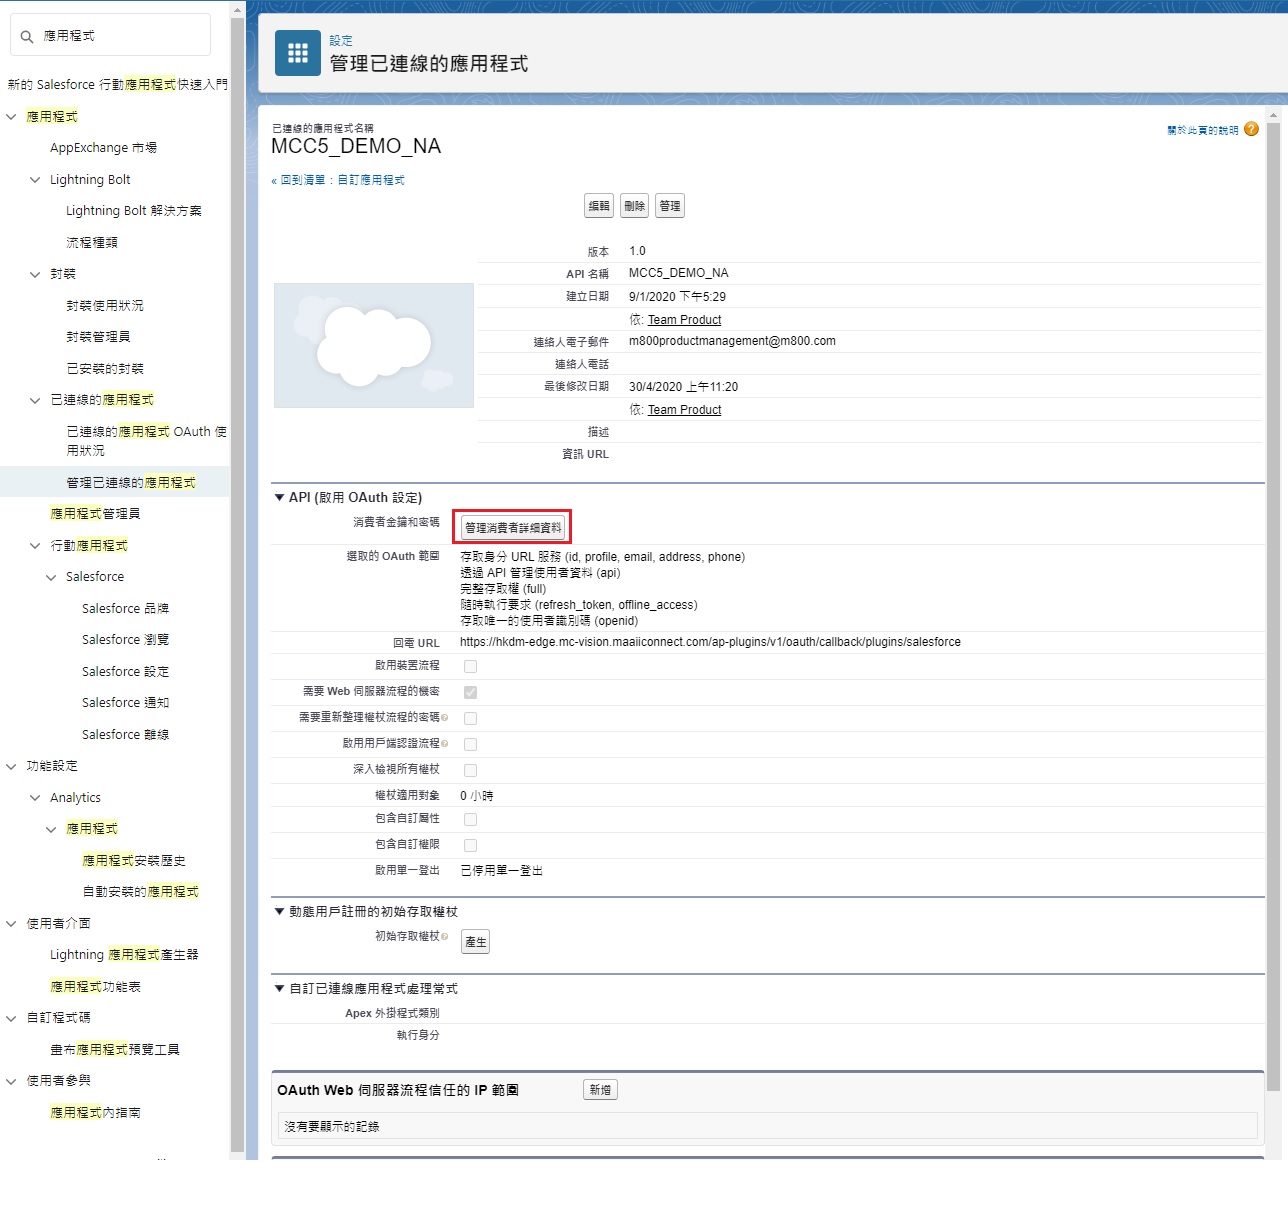Viewport: 1288px width, 1207px height.
Task: Collapse the 已連線的應用程式 sidebar chevron
Action: (x=35, y=400)
